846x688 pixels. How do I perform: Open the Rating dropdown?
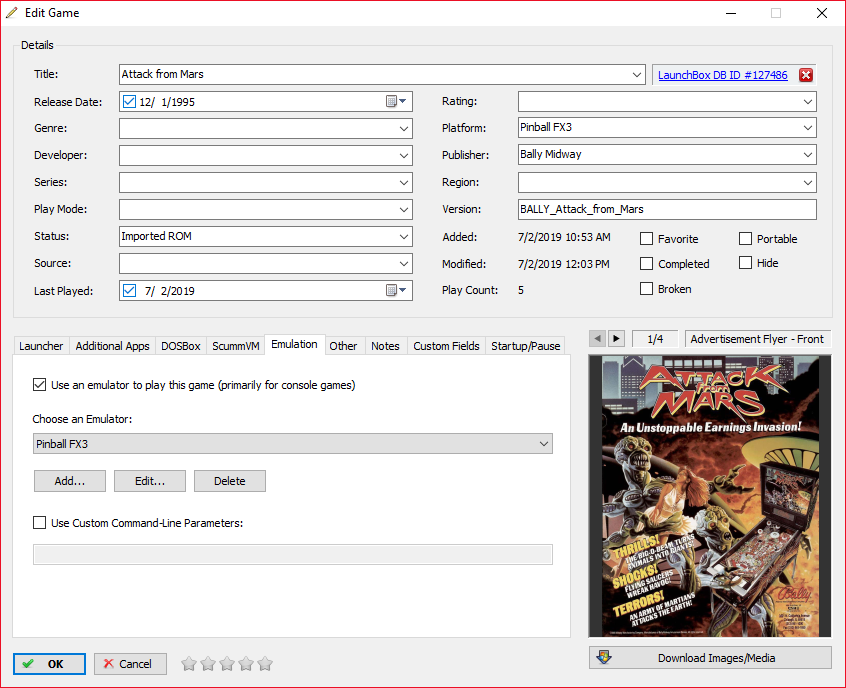(x=808, y=101)
